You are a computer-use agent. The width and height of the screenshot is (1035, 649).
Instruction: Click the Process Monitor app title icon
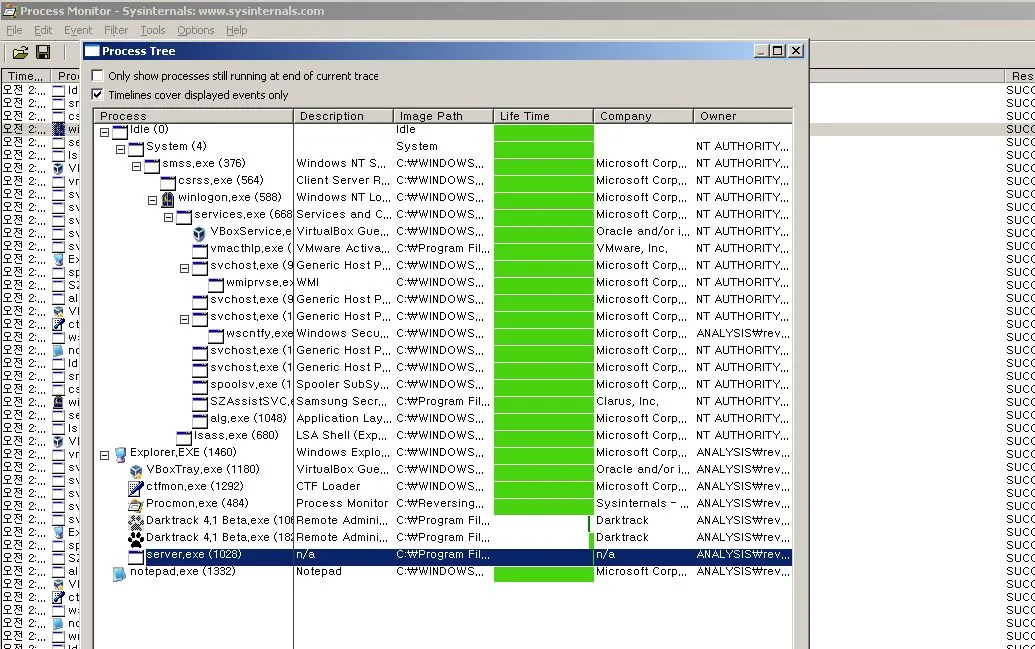[10, 11]
